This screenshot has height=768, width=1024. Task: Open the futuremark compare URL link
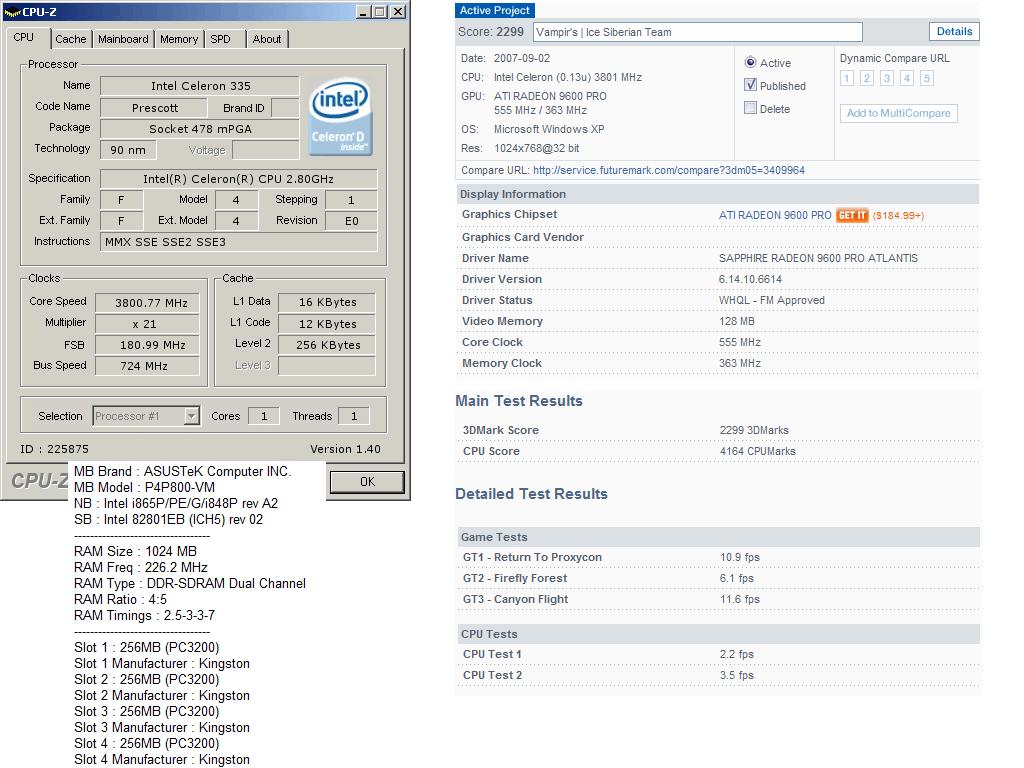coord(669,170)
